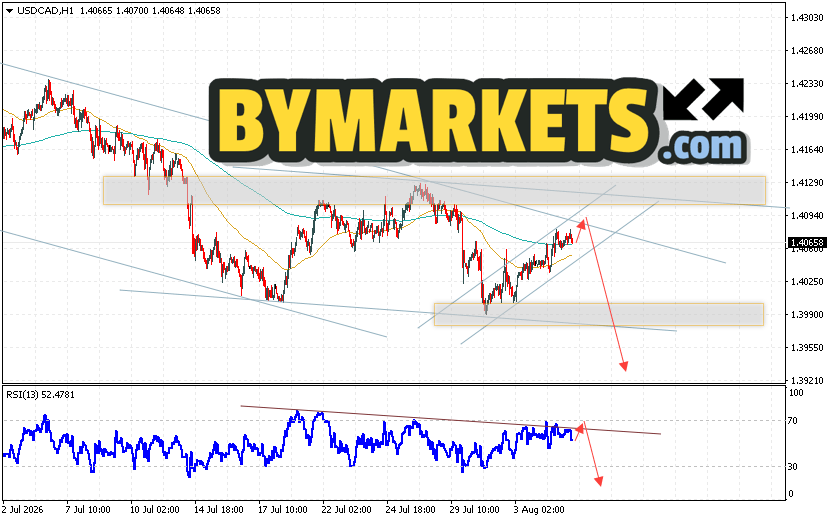This screenshot has height=521, width=831.
Task: Select the upper gray resistance zone rectangle
Action: [x=435, y=190]
